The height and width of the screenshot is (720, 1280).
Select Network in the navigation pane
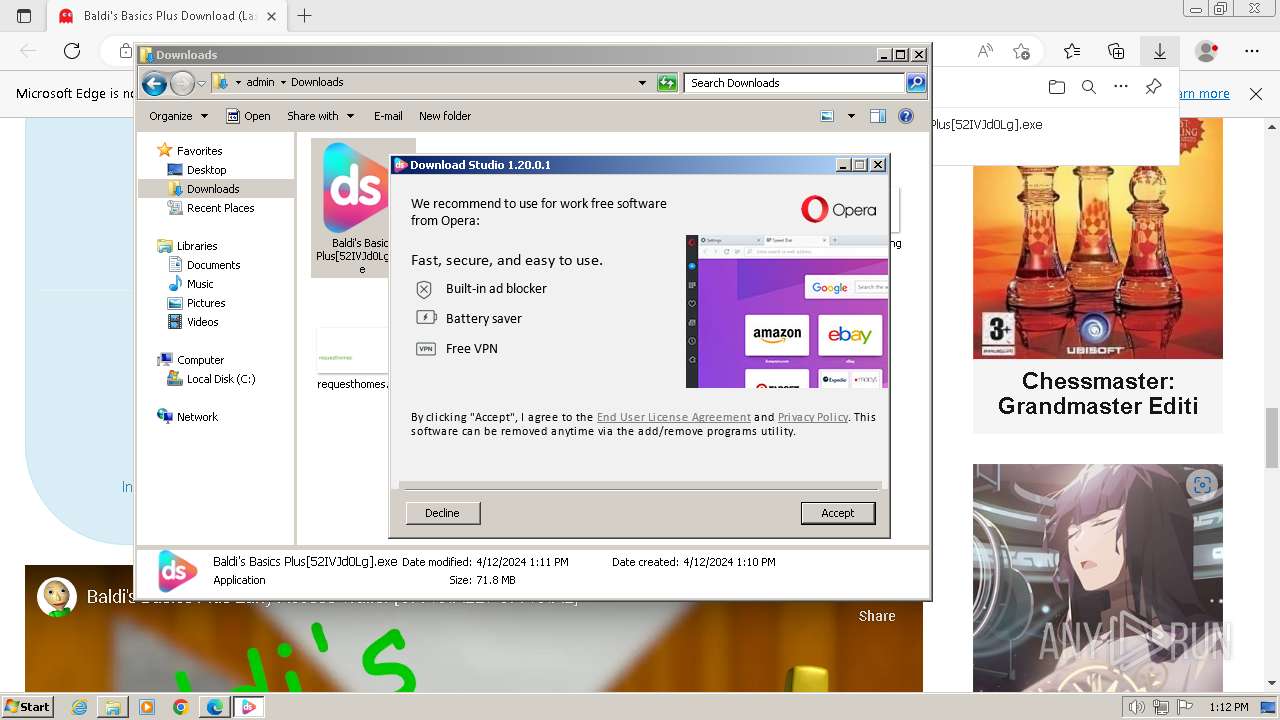tap(197, 417)
